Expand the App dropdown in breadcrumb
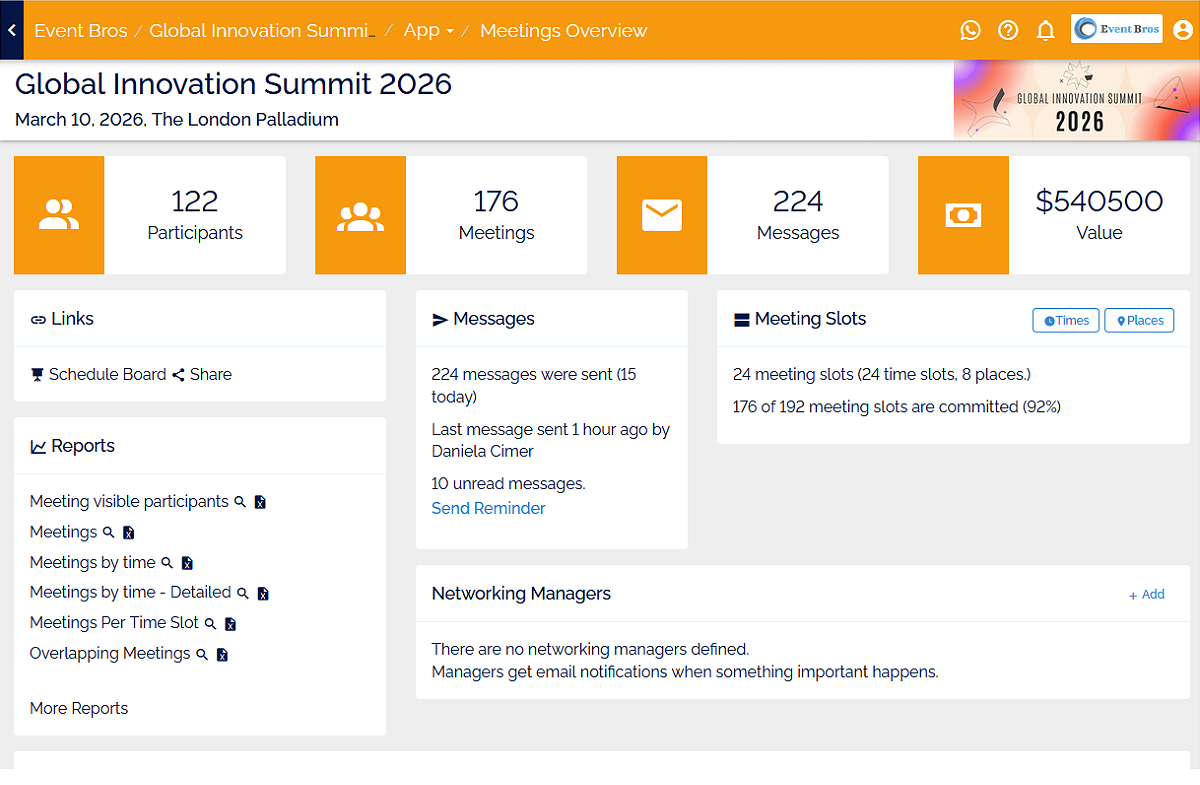This screenshot has height=785, width=1200. [x=428, y=30]
